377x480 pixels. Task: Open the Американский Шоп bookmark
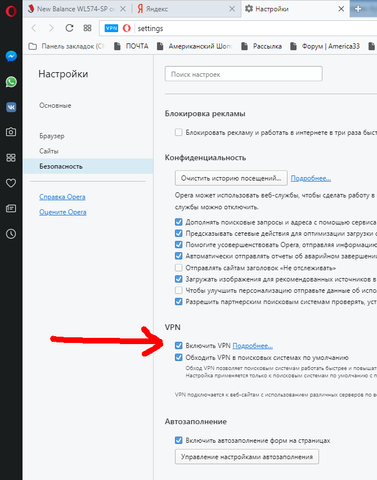[x=195, y=46]
